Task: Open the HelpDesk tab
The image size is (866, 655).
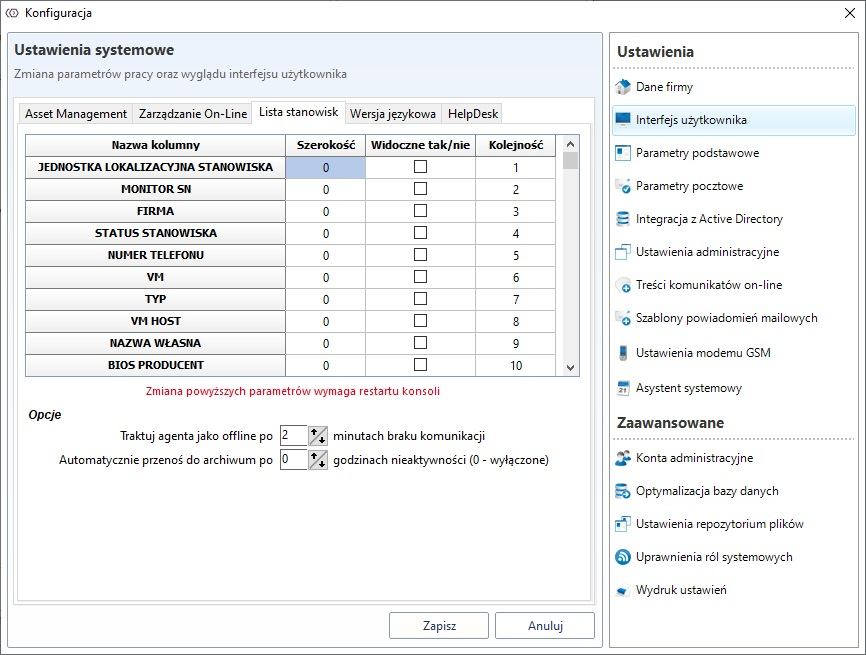Action: pos(472,114)
